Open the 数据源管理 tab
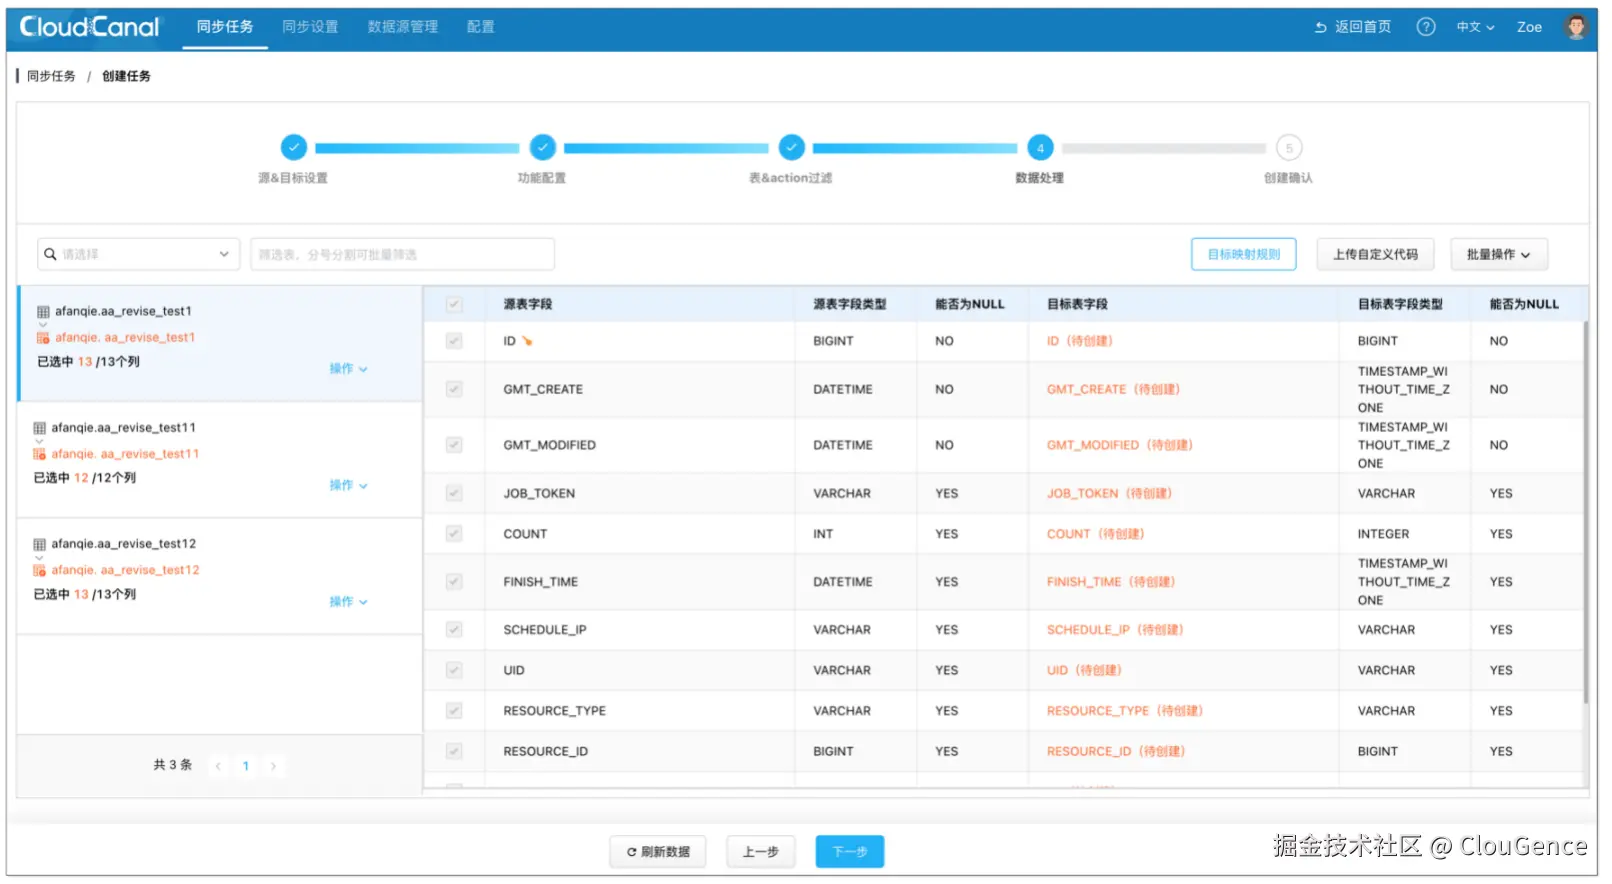 click(402, 27)
